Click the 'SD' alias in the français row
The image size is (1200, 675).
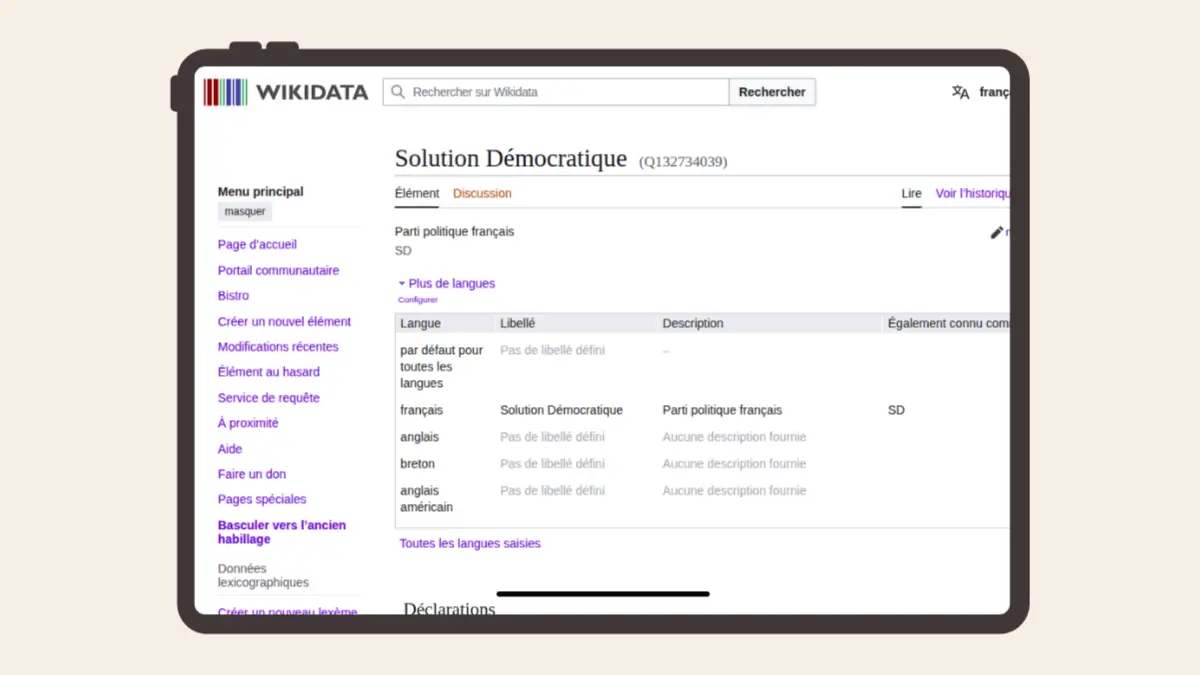coord(896,410)
